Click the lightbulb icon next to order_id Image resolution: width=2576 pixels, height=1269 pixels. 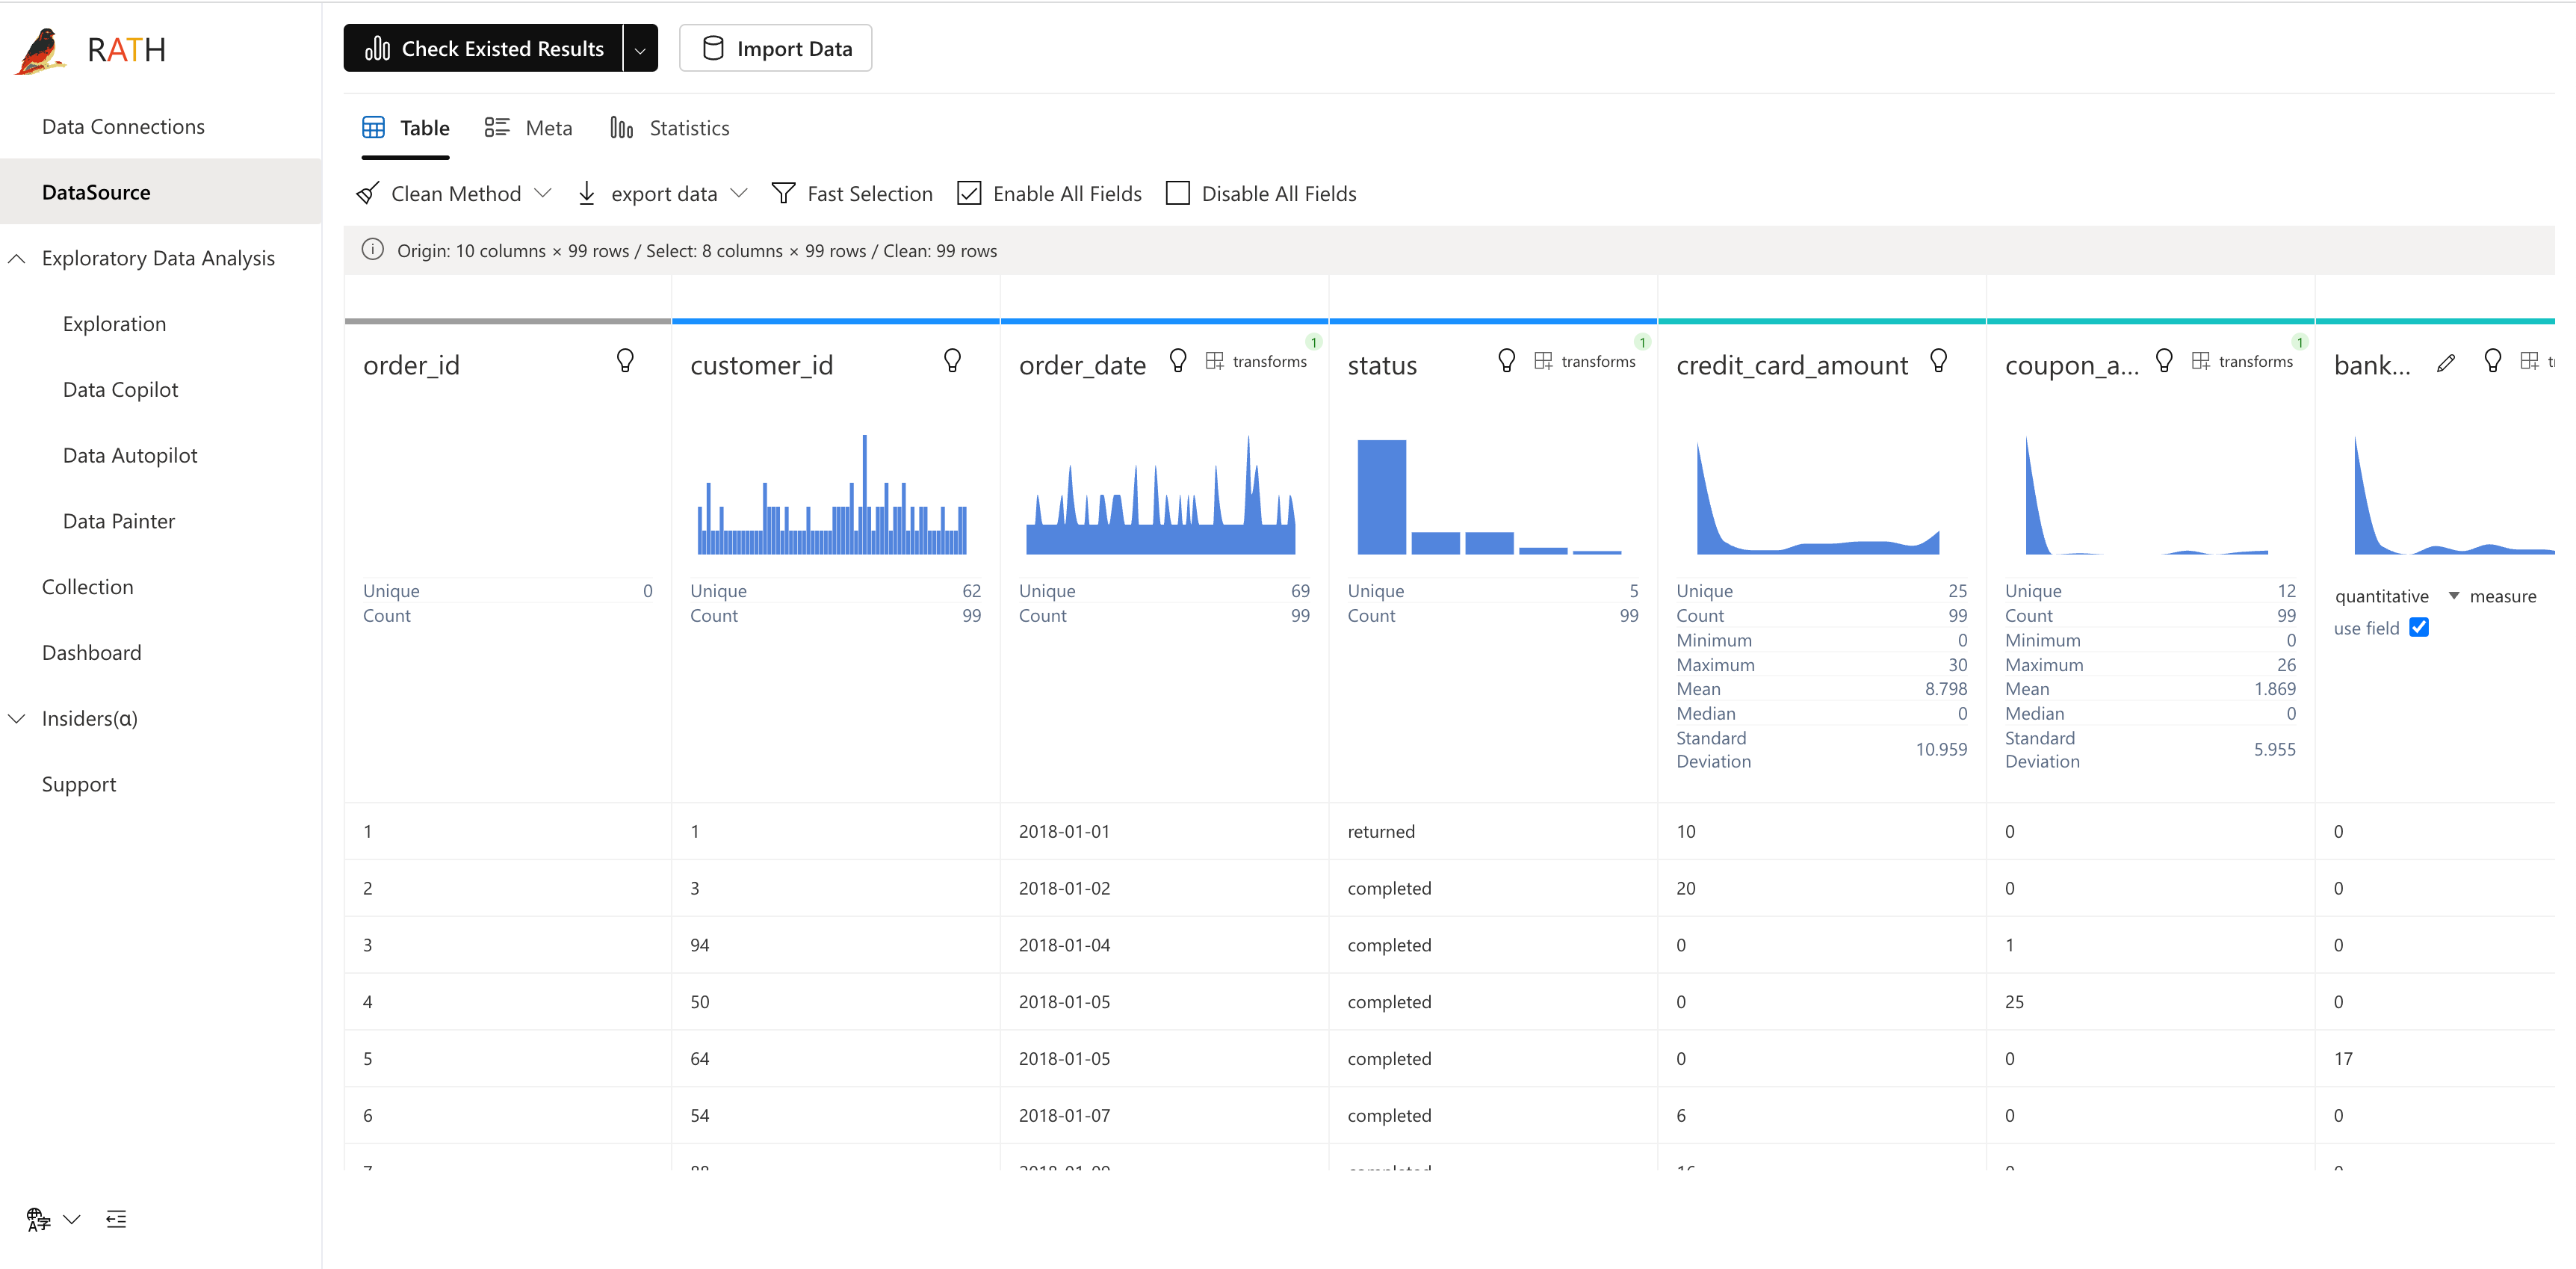(625, 361)
